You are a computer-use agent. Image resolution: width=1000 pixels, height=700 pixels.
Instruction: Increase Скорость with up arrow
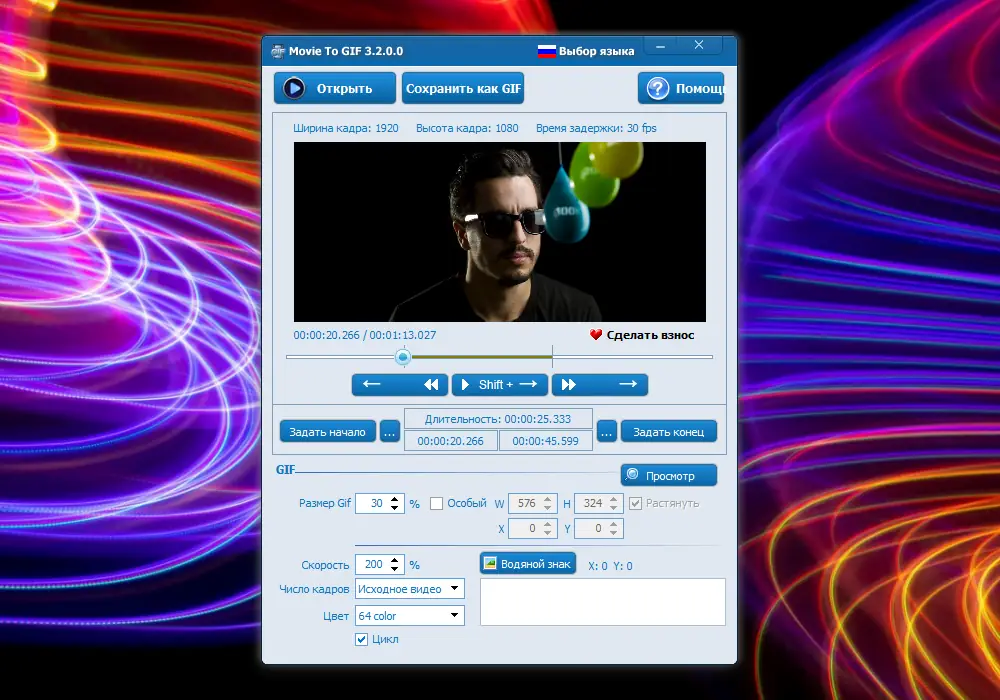point(395,560)
